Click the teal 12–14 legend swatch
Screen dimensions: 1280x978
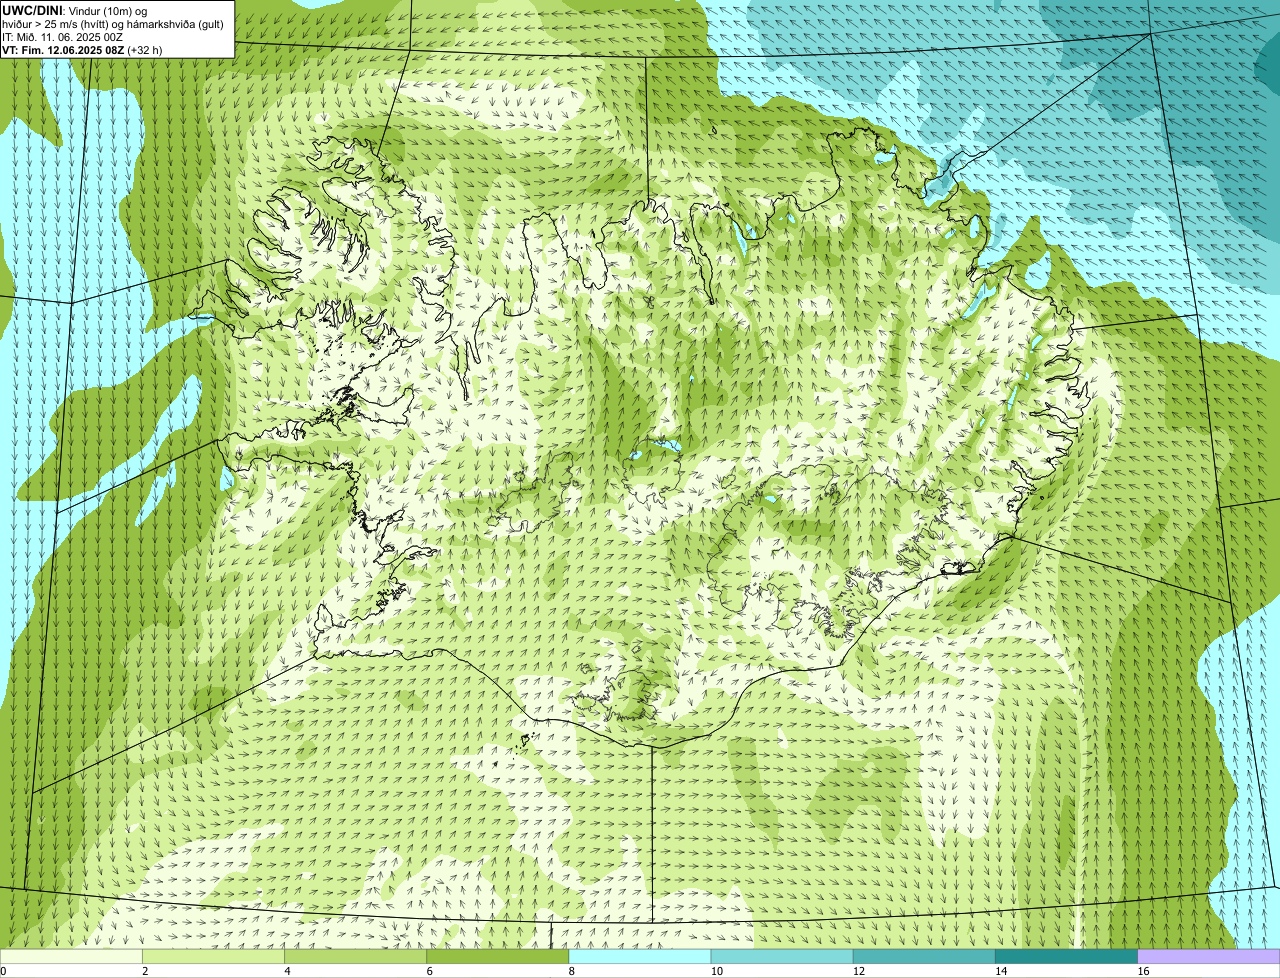click(924, 957)
